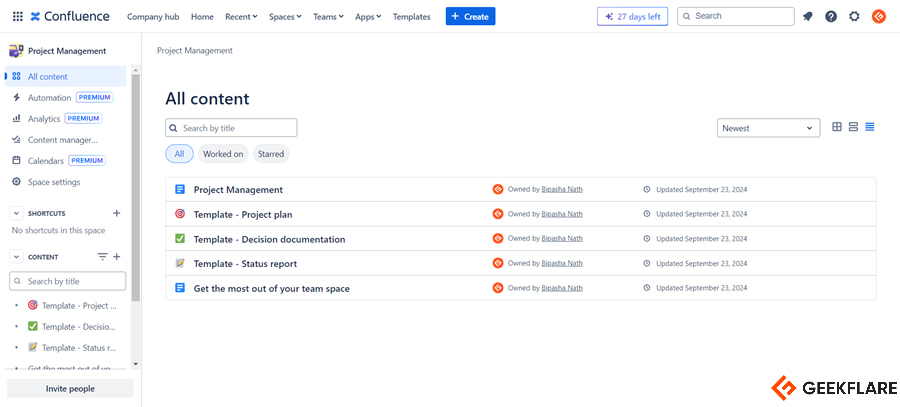The image size is (900, 407).
Task: Switch to the list view icon
Action: coord(870,127)
